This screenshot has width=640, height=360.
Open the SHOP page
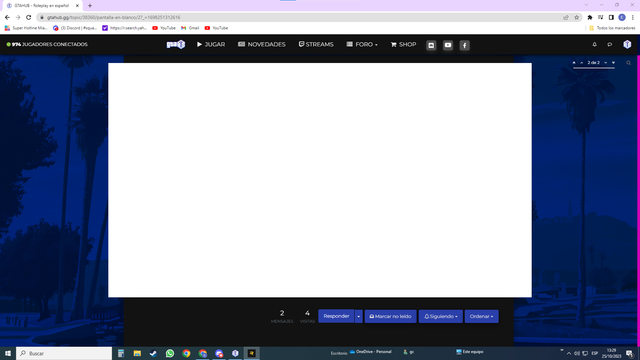click(x=403, y=44)
